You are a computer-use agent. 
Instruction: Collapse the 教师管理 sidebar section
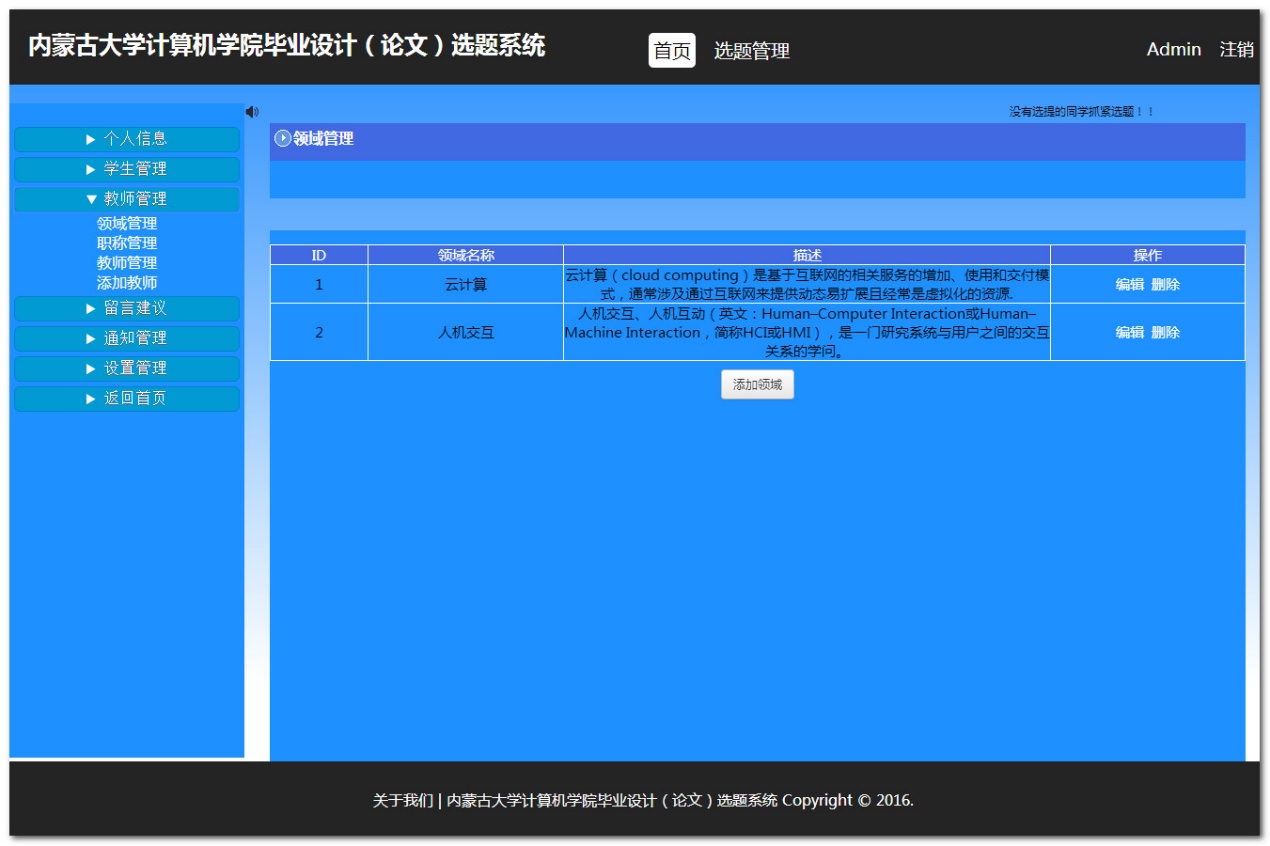pos(127,199)
